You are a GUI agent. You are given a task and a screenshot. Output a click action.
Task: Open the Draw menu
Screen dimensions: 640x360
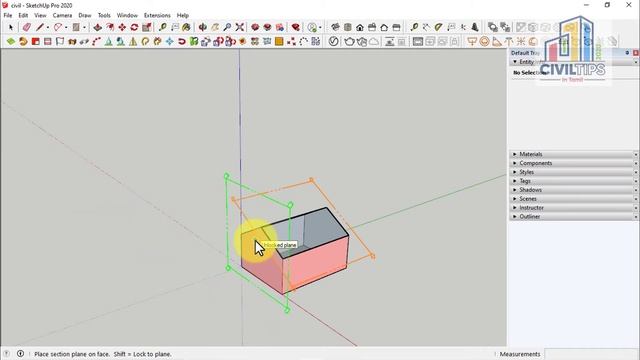(84, 15)
